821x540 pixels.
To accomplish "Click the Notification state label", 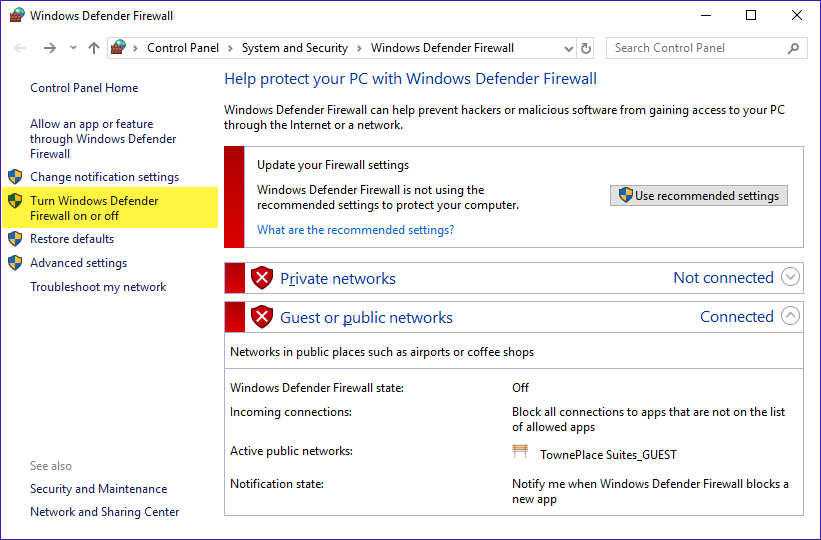I will (x=277, y=484).
